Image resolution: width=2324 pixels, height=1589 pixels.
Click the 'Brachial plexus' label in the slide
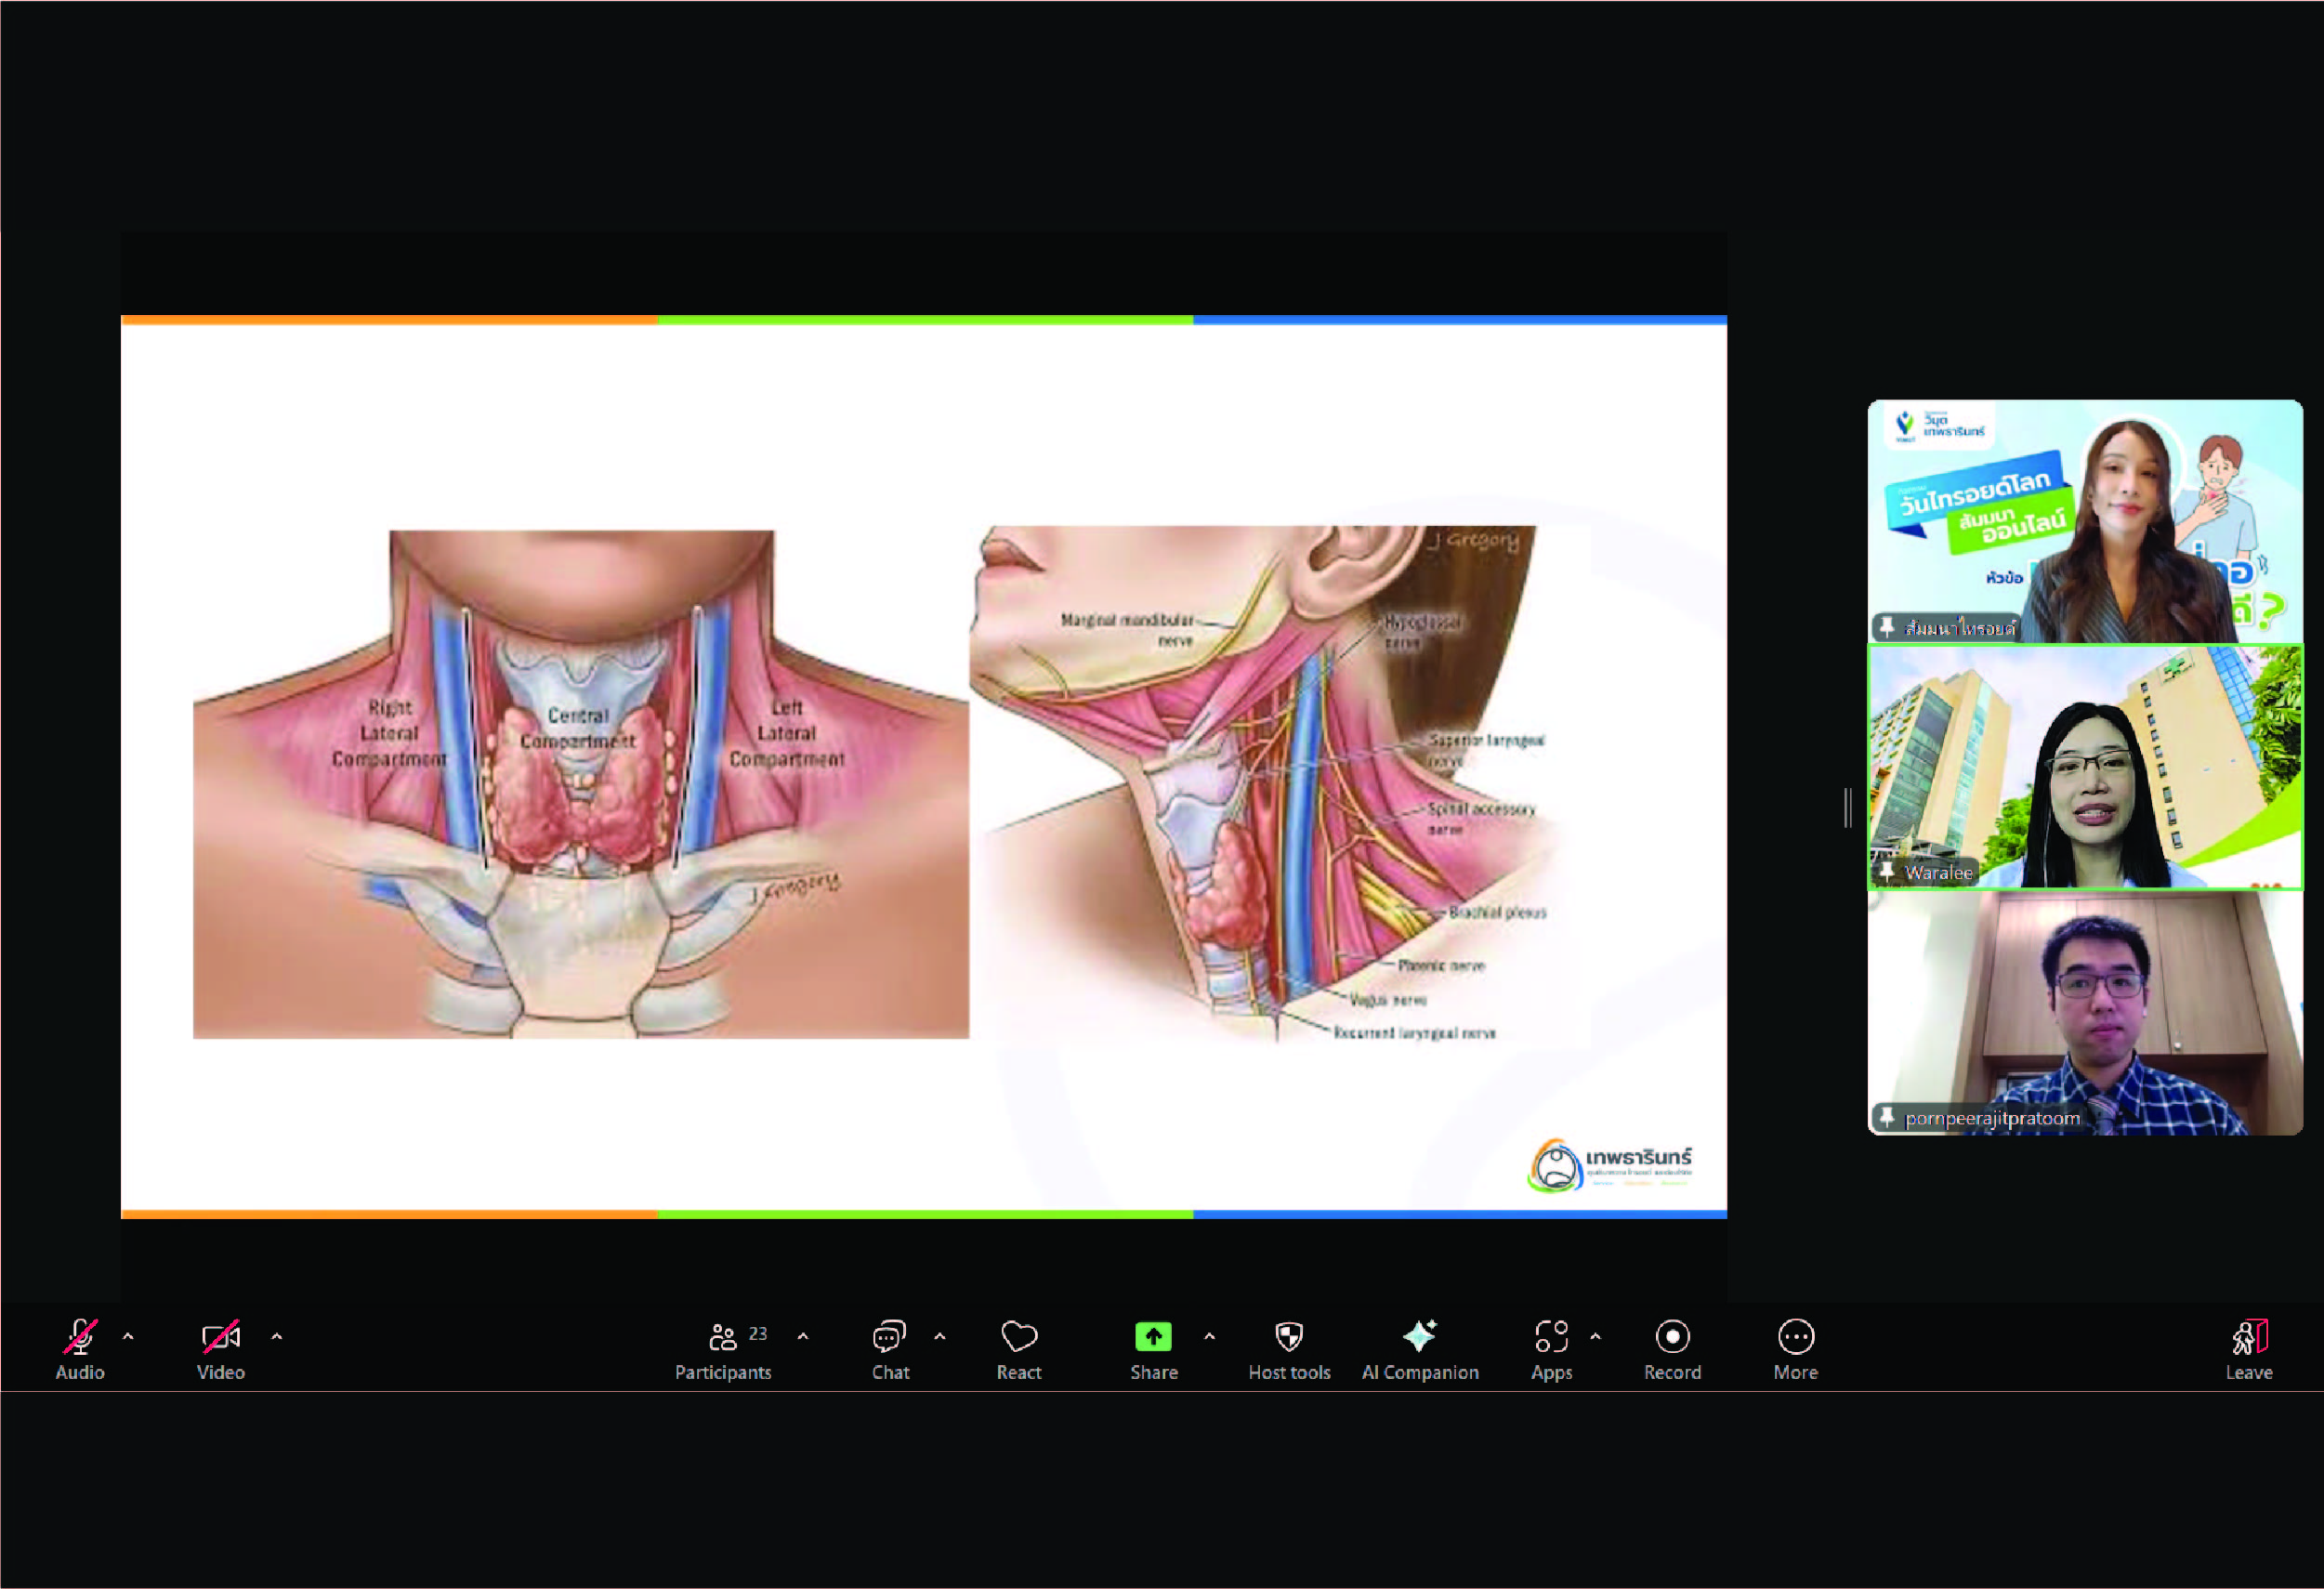(x=1497, y=912)
